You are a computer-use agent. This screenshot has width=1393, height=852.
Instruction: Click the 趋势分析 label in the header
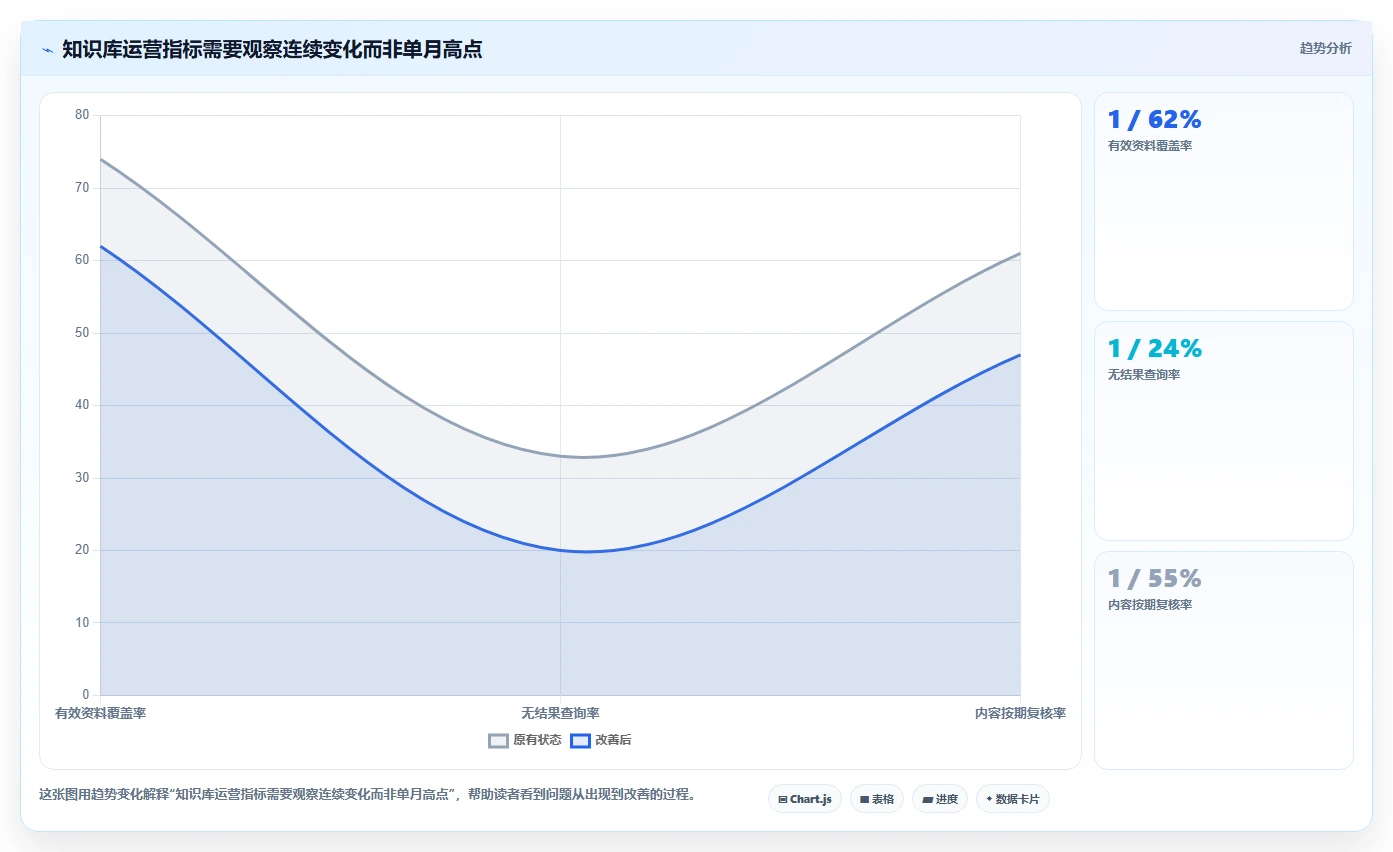click(x=1325, y=48)
